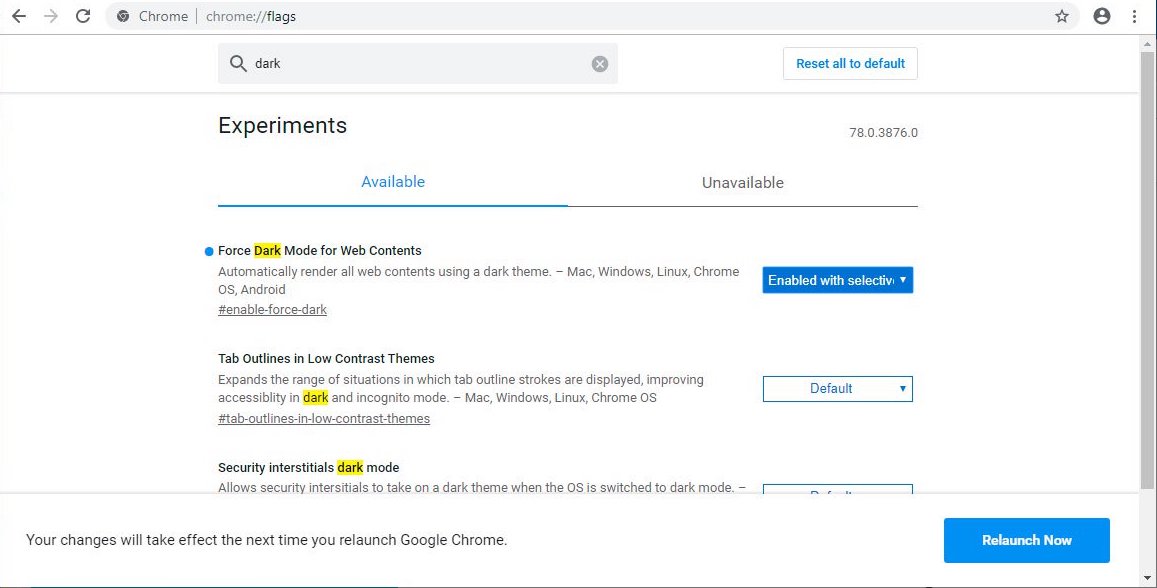Reload the chrome://flags page
The image size is (1157, 588).
click(x=83, y=16)
